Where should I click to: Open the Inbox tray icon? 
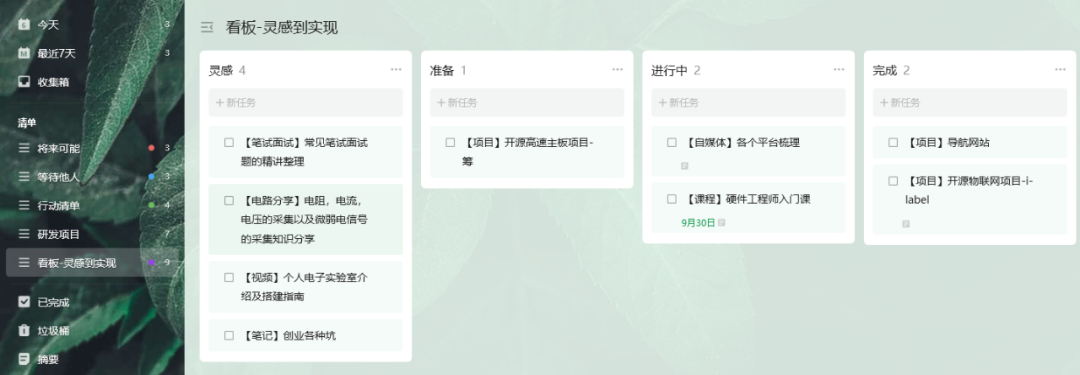[x=24, y=82]
